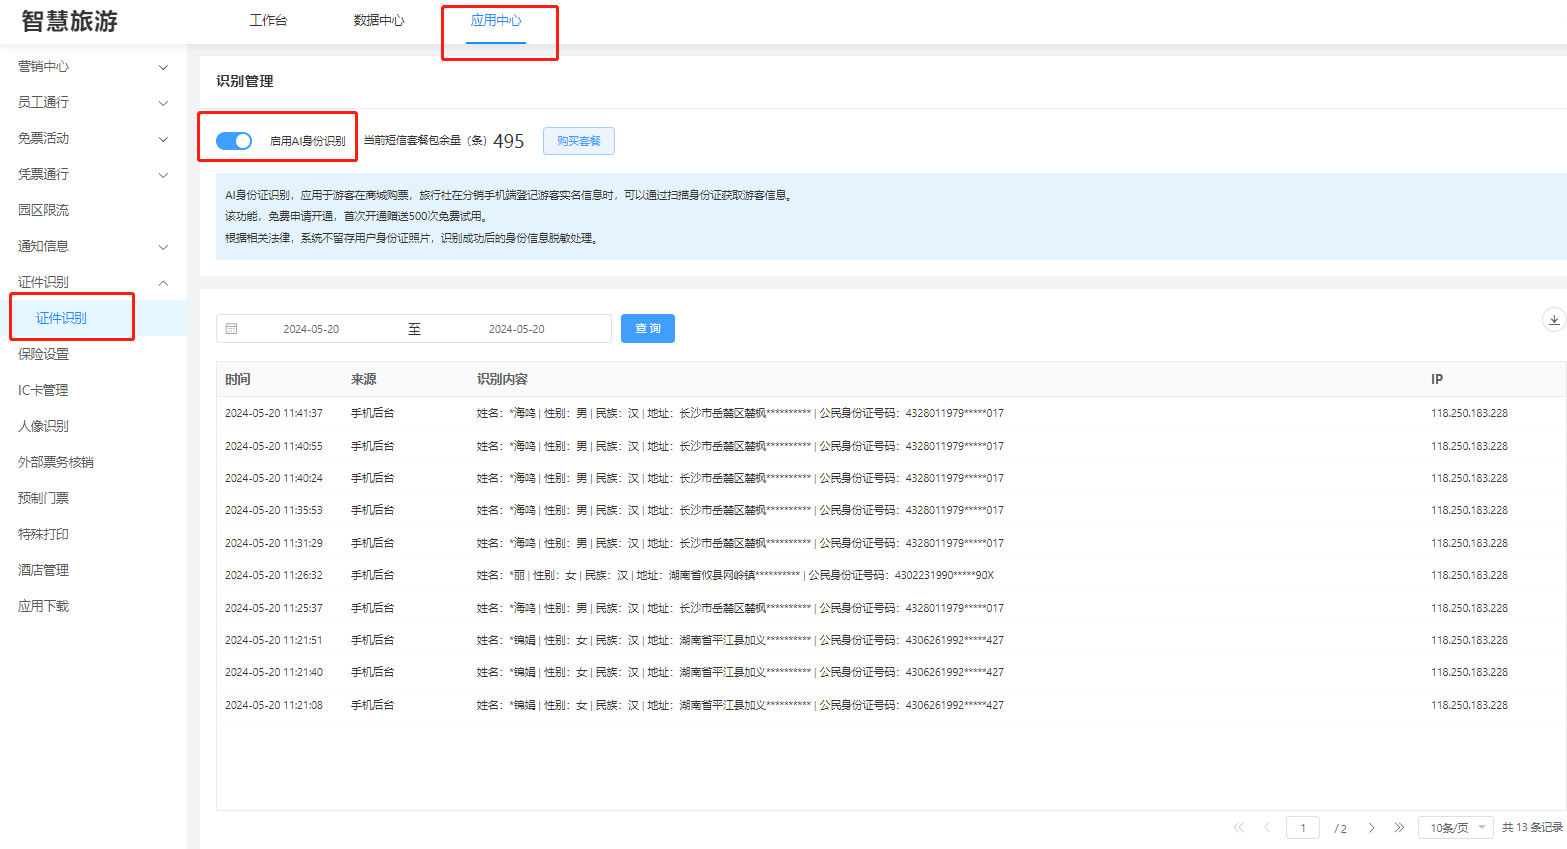Go to first page double-arrow icon
1567x849 pixels.
click(1239, 827)
